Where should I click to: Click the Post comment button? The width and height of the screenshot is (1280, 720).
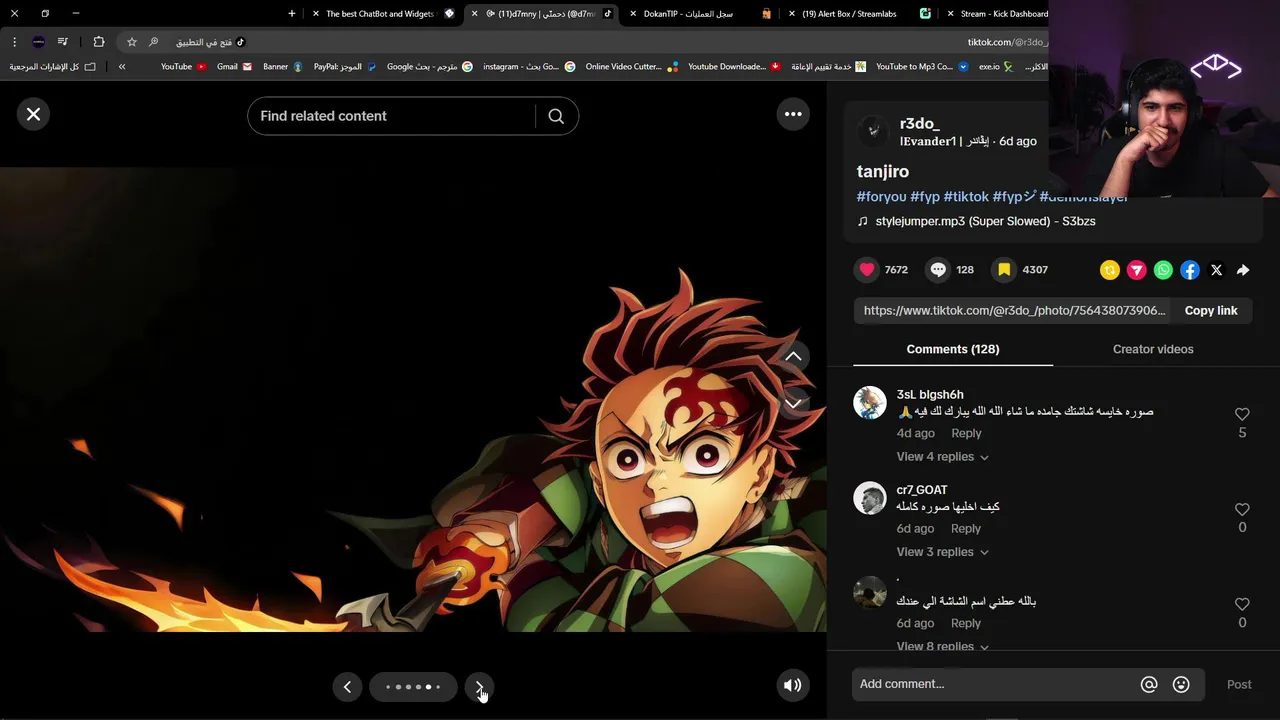point(1239,684)
